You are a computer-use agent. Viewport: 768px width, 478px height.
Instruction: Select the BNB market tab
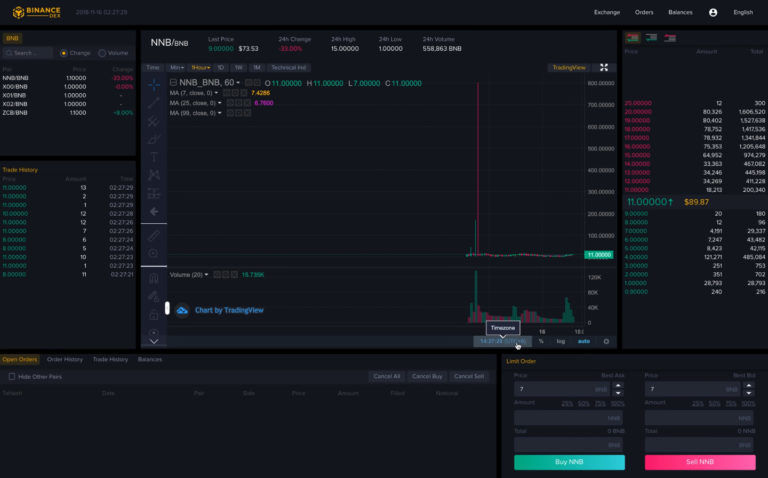point(12,38)
